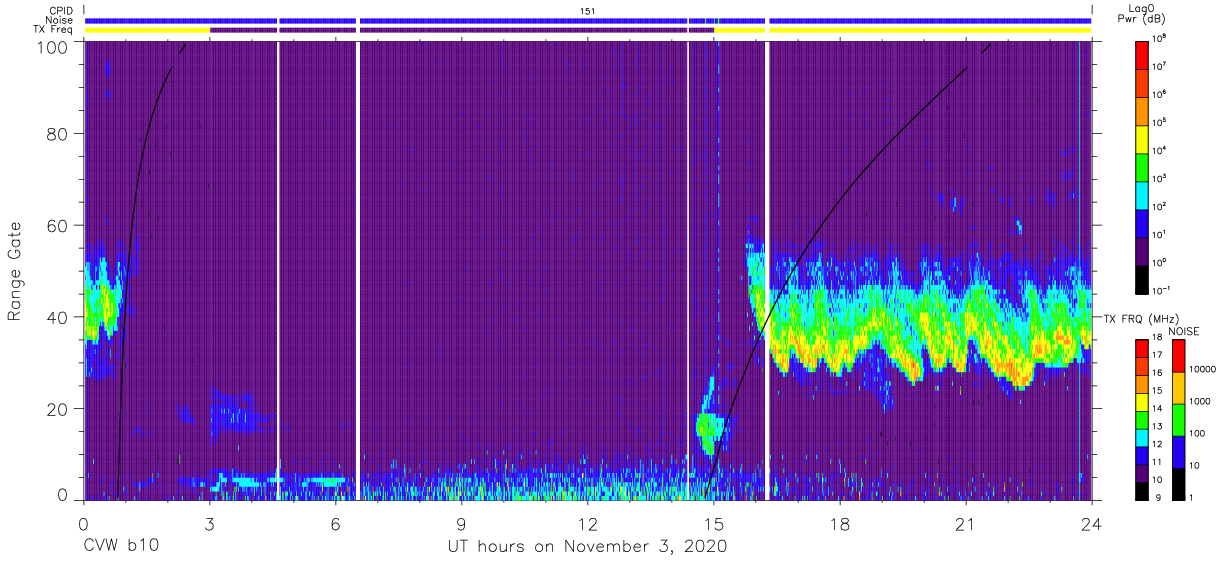Image resolution: width=1228 pixels, height=567 pixels.
Task: Click the '12' tick on the UT hours axis
Action: click(588, 523)
